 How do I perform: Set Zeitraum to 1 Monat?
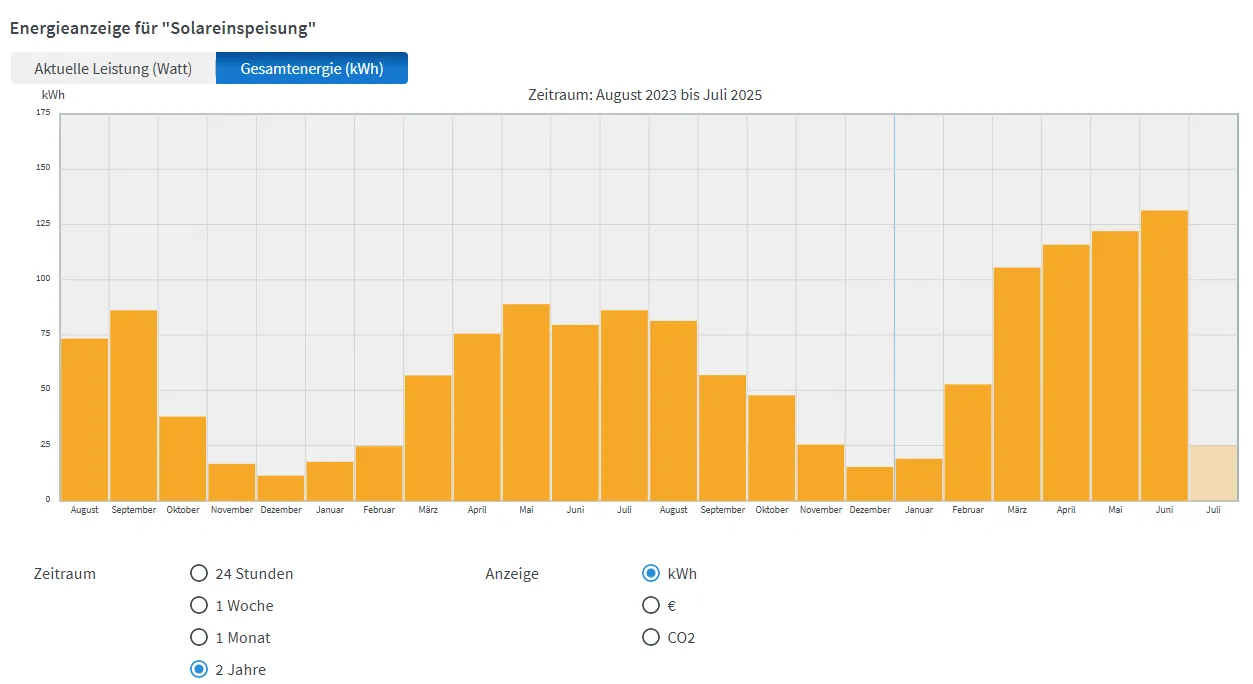[x=198, y=638]
